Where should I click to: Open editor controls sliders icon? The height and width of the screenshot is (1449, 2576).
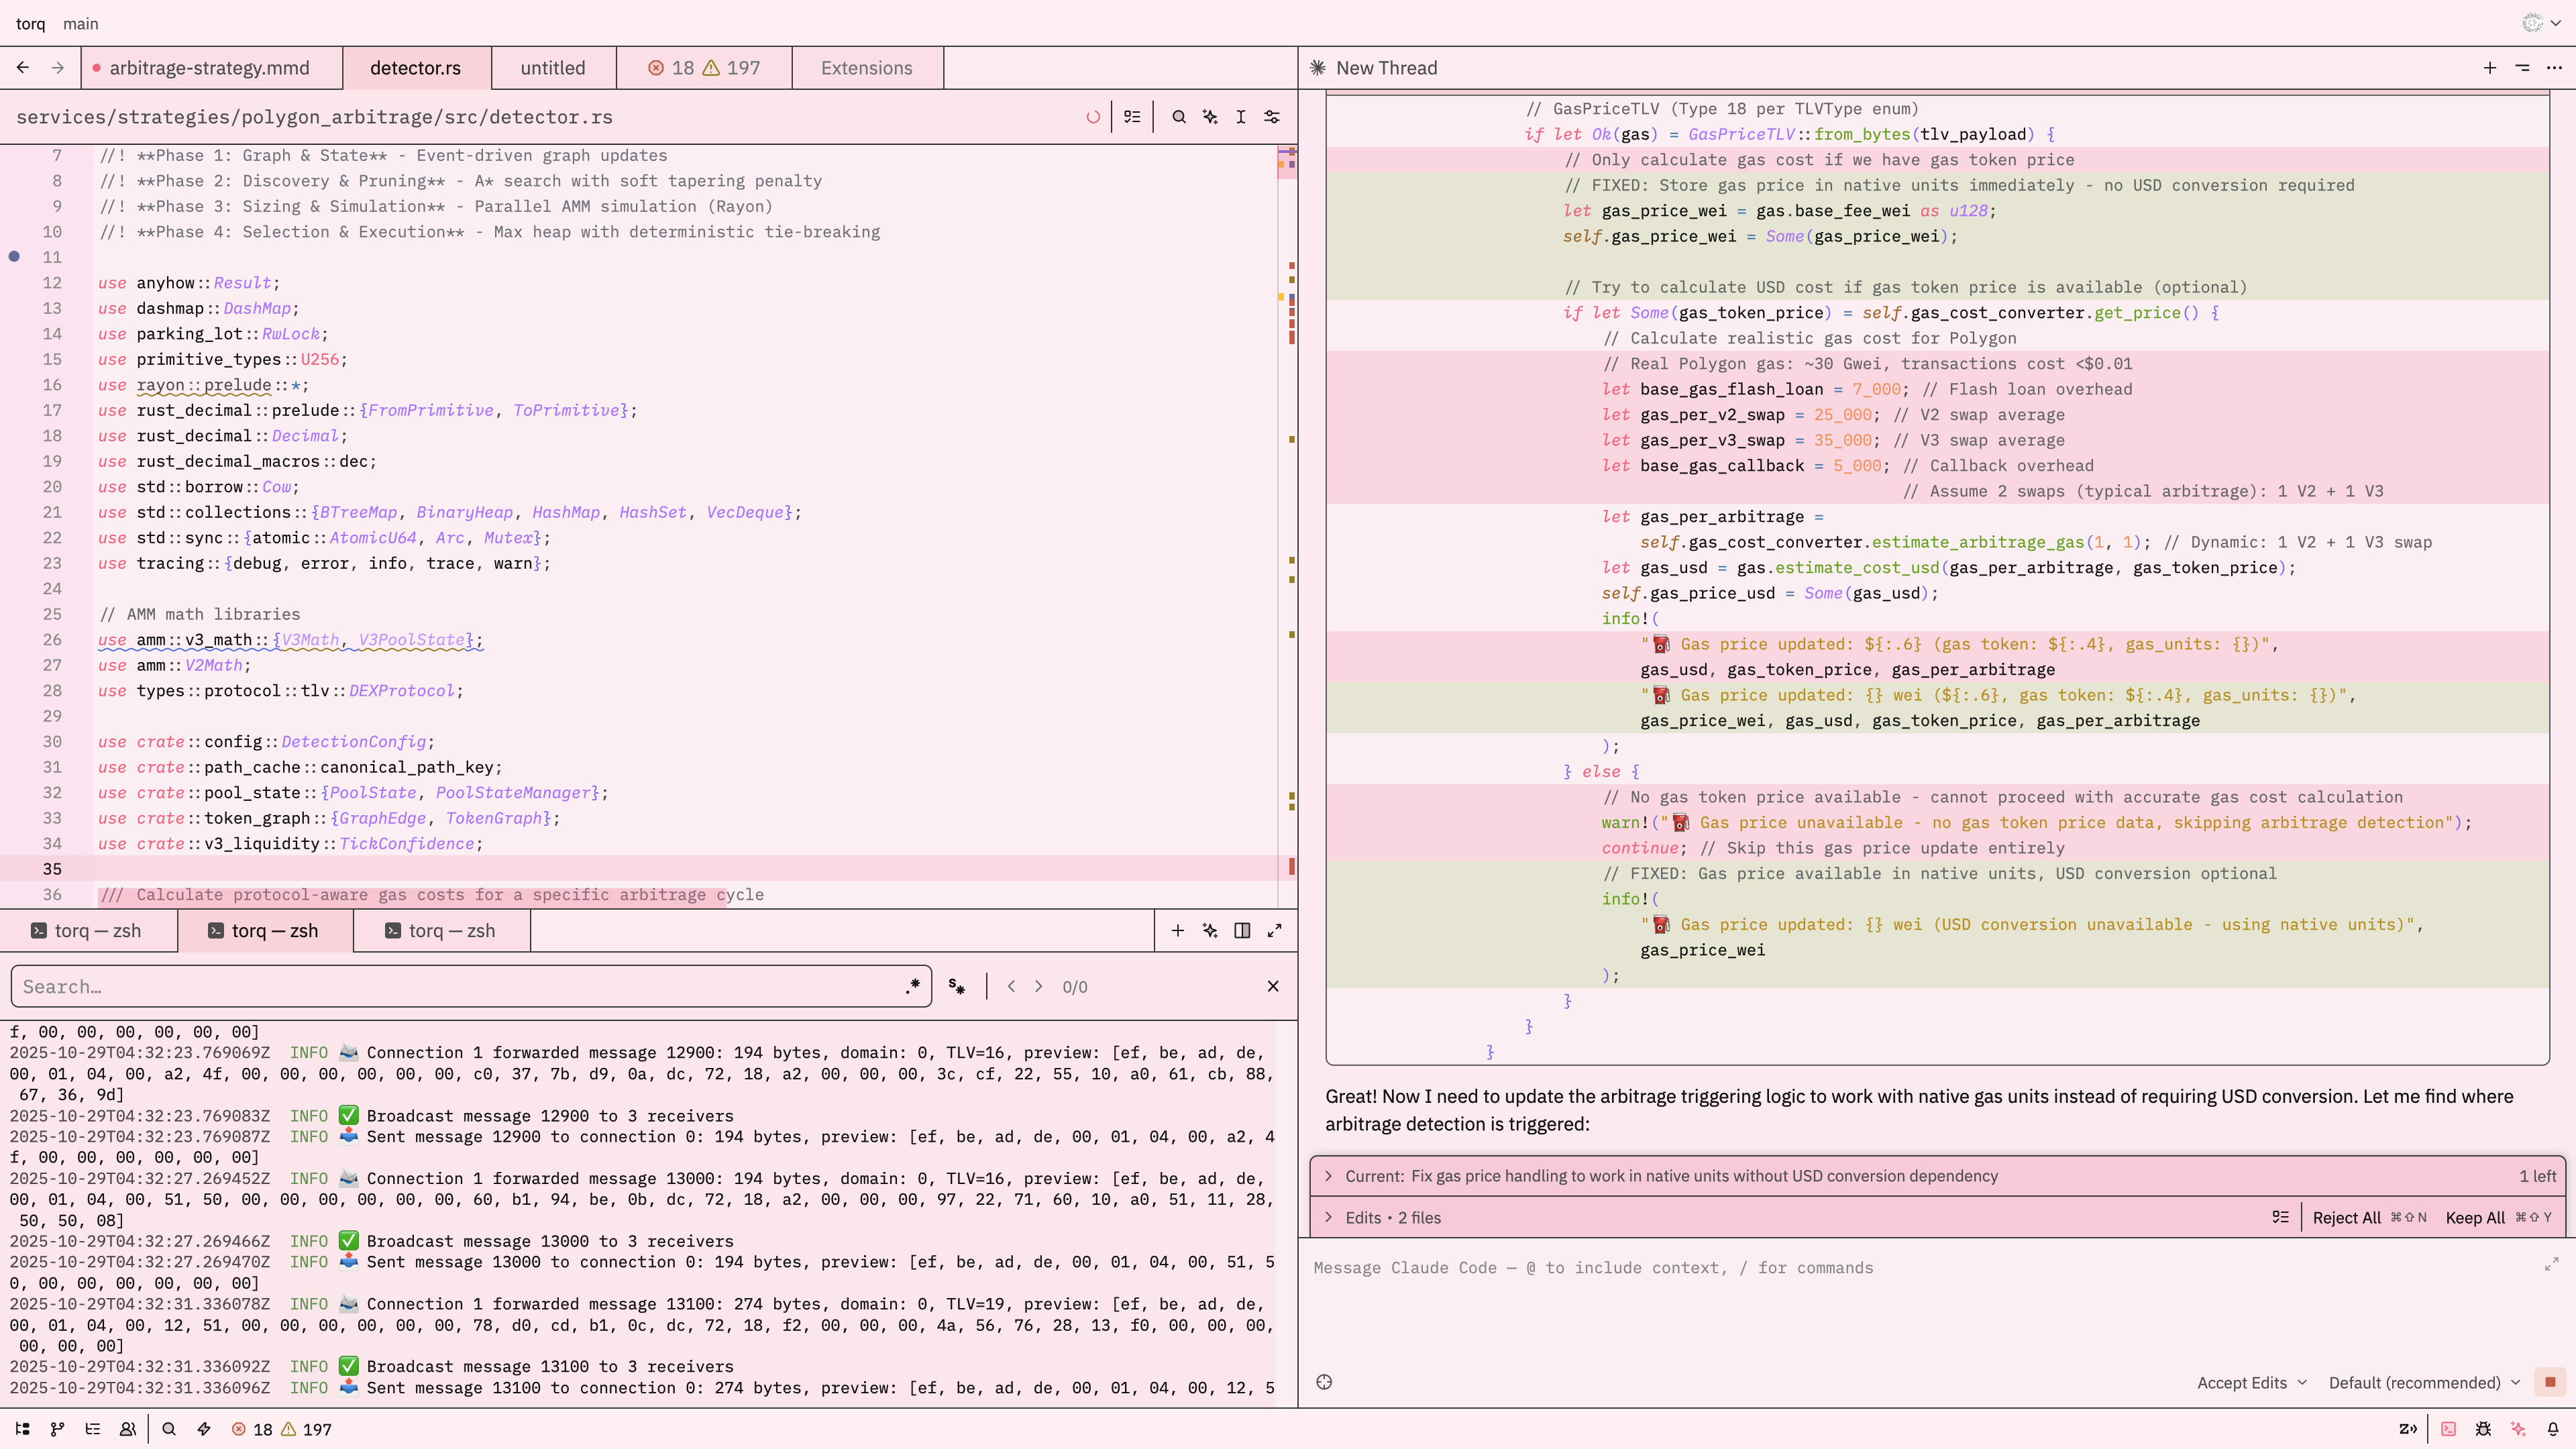(x=1272, y=117)
